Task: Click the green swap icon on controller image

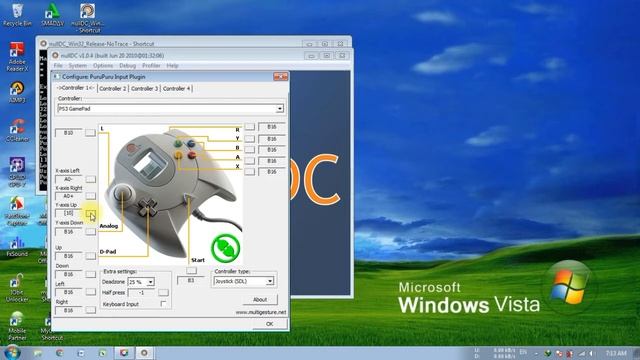Action: pyautogui.click(x=225, y=248)
